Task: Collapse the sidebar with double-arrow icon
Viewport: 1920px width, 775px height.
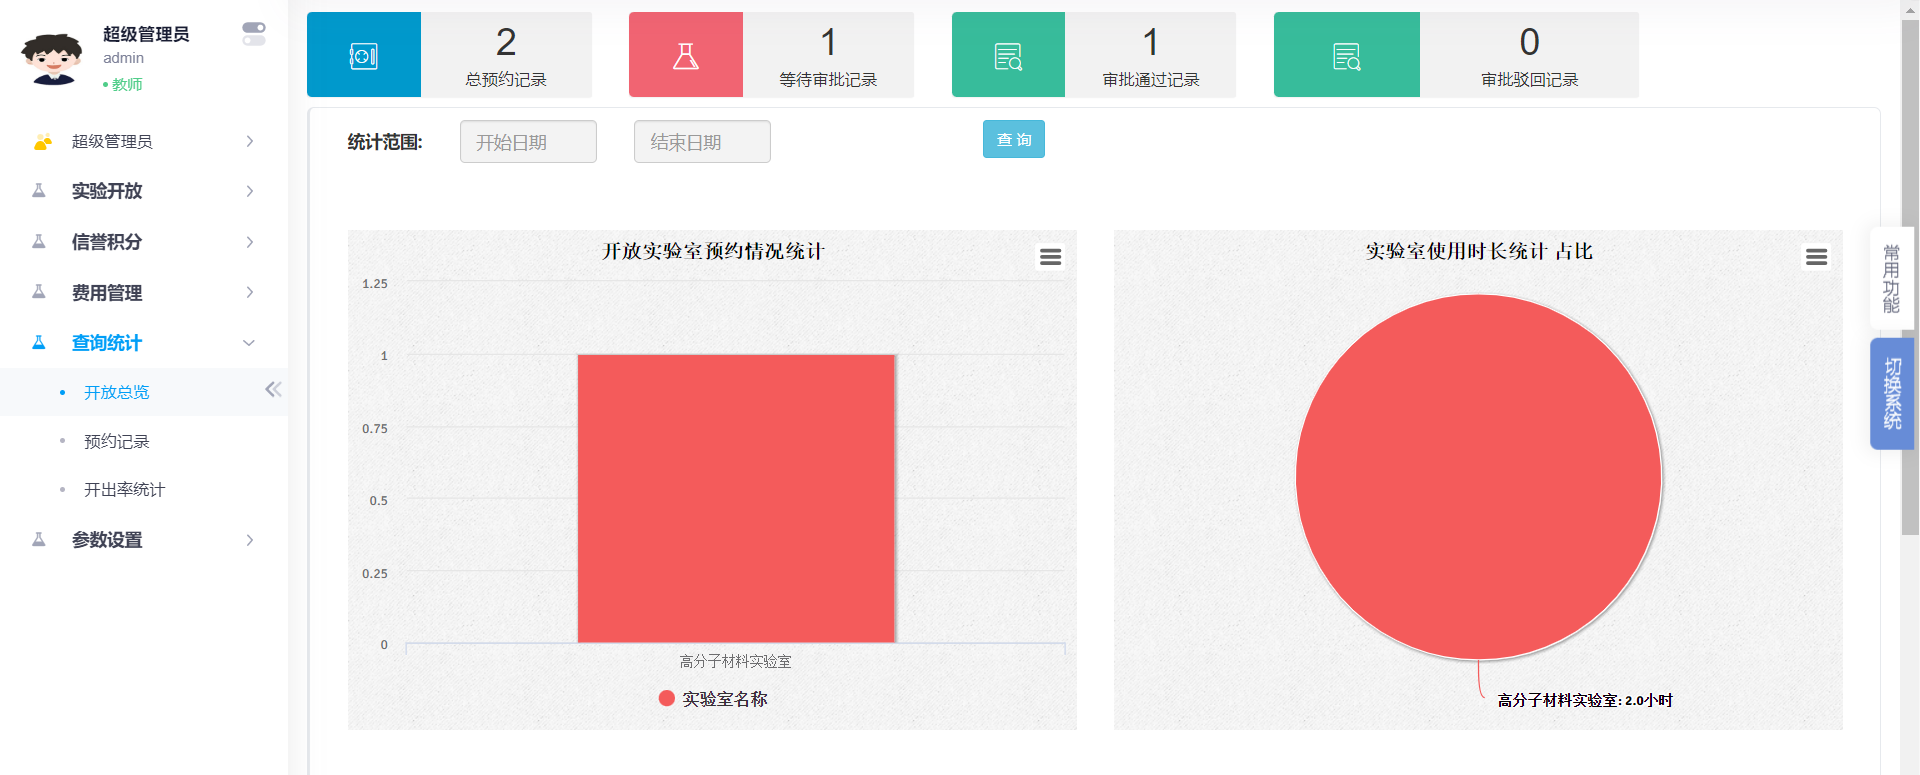Action: [x=273, y=390]
